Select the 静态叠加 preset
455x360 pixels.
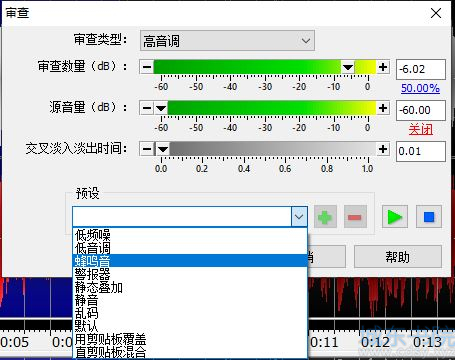tap(190, 287)
